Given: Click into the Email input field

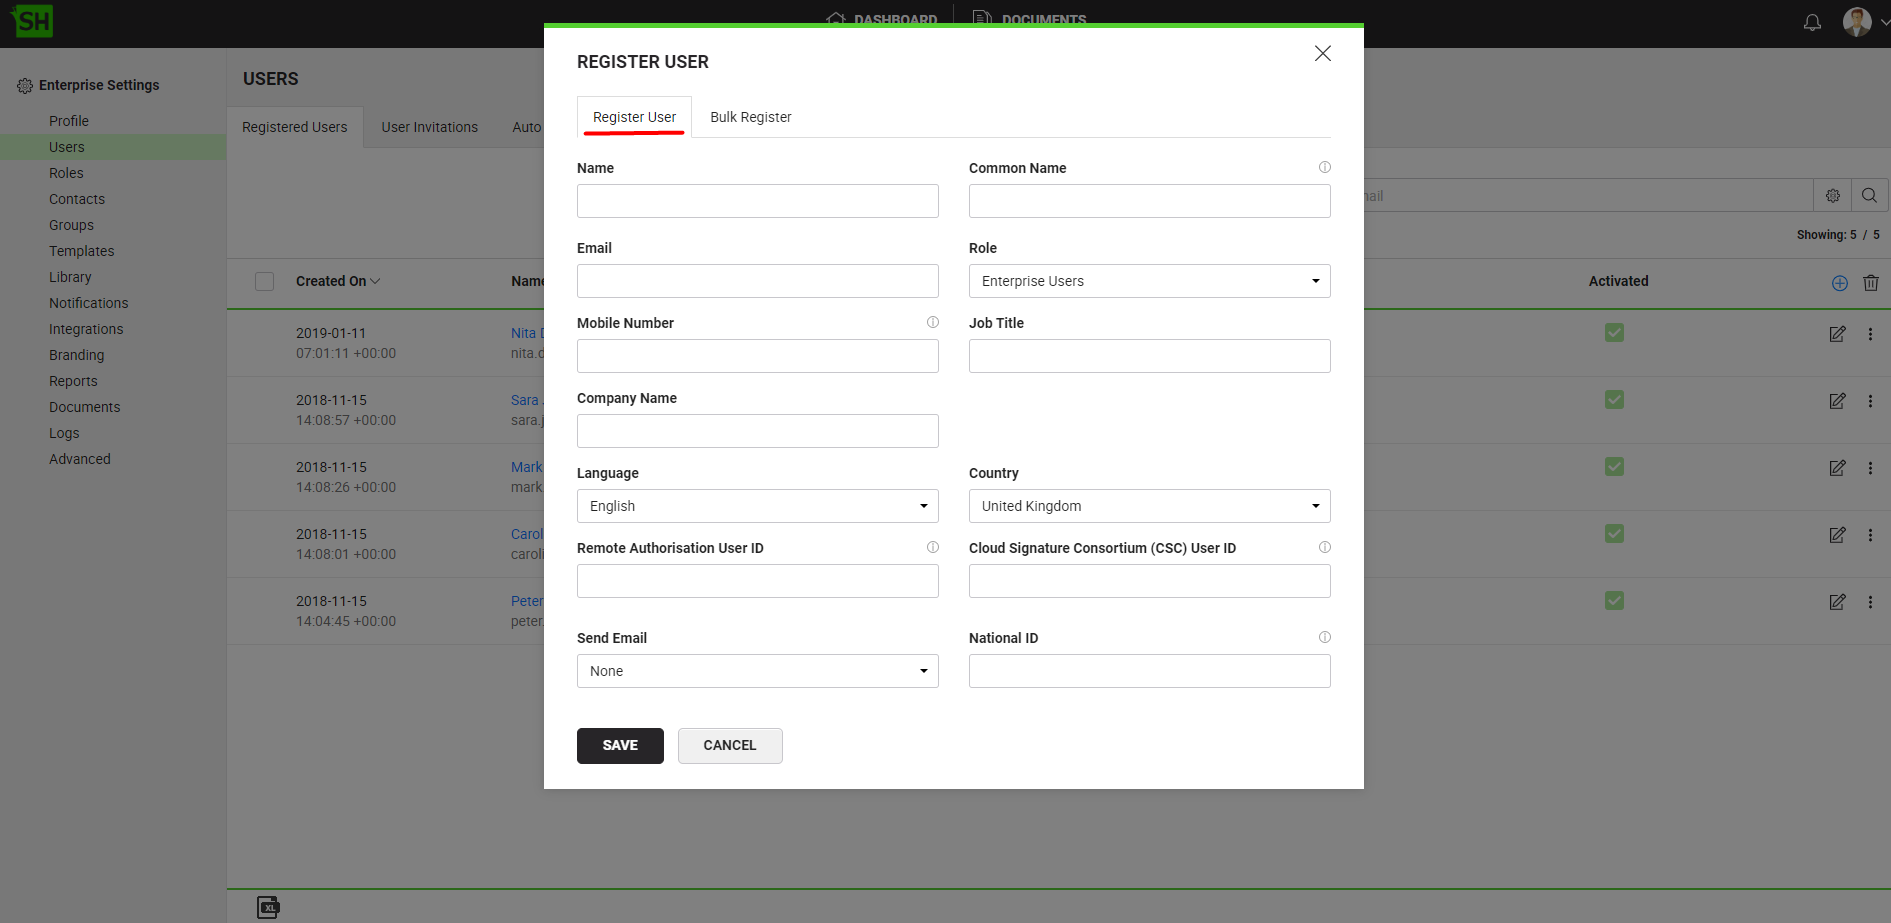Looking at the screenshot, I should click(x=757, y=281).
